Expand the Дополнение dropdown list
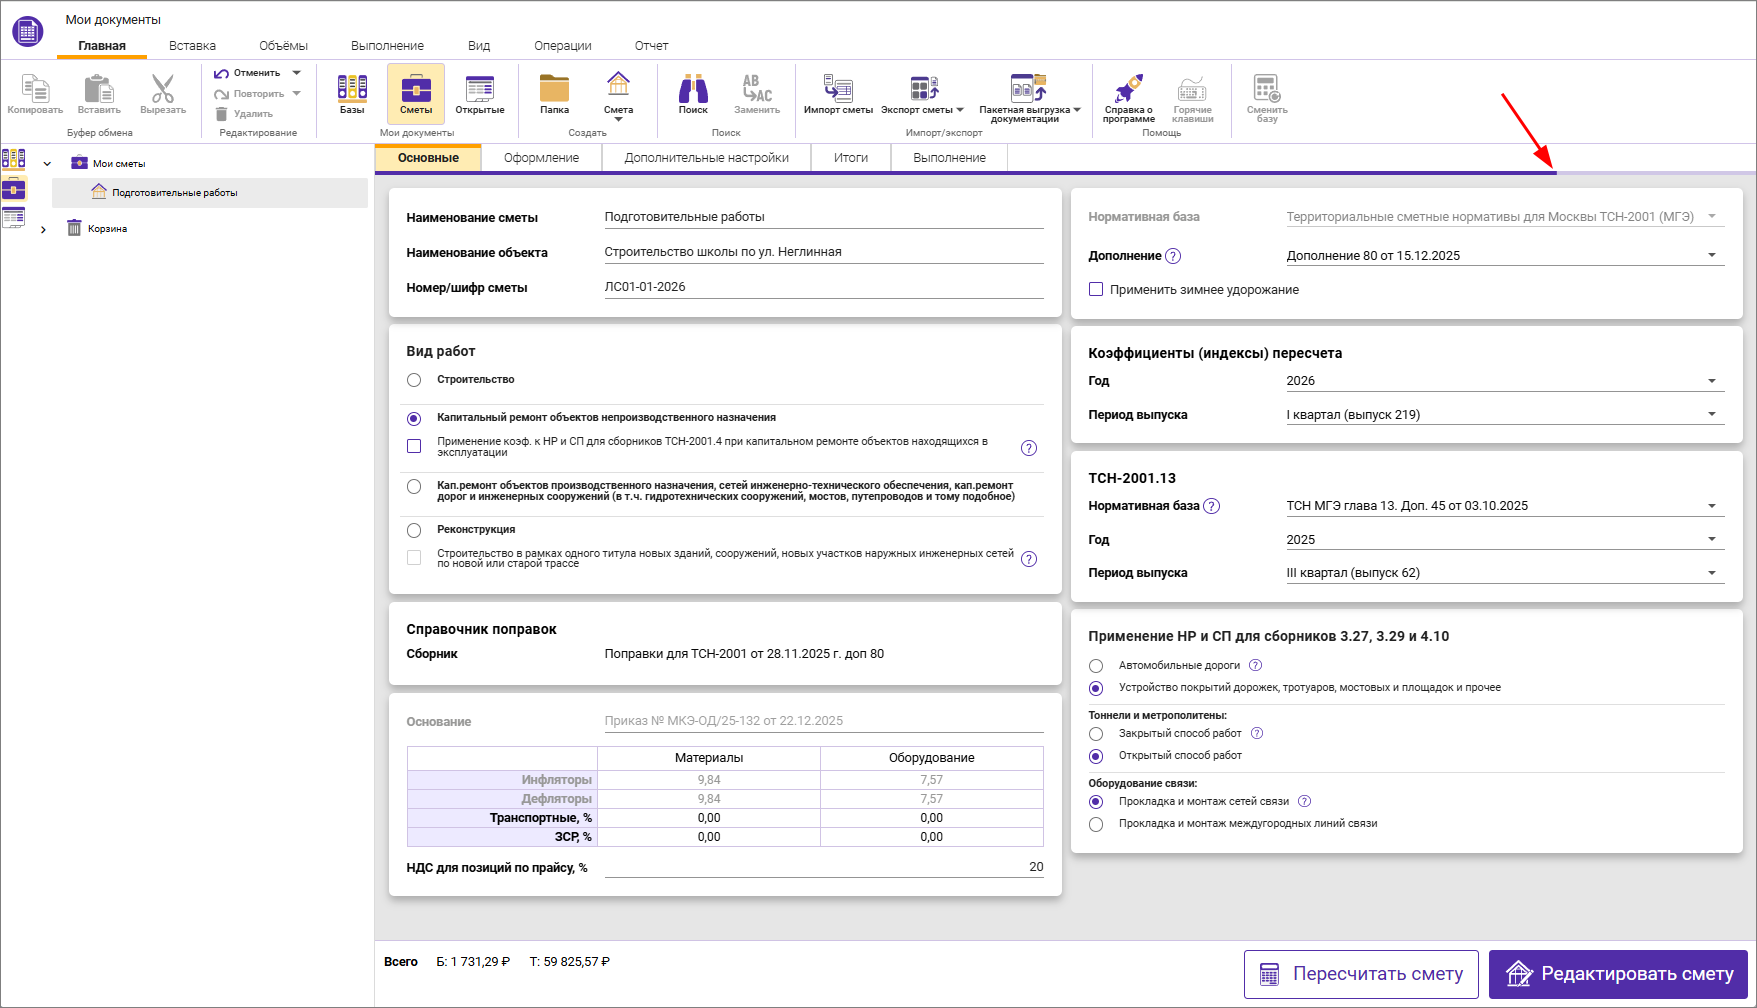Image resolution: width=1757 pixels, height=1008 pixels. click(1711, 255)
